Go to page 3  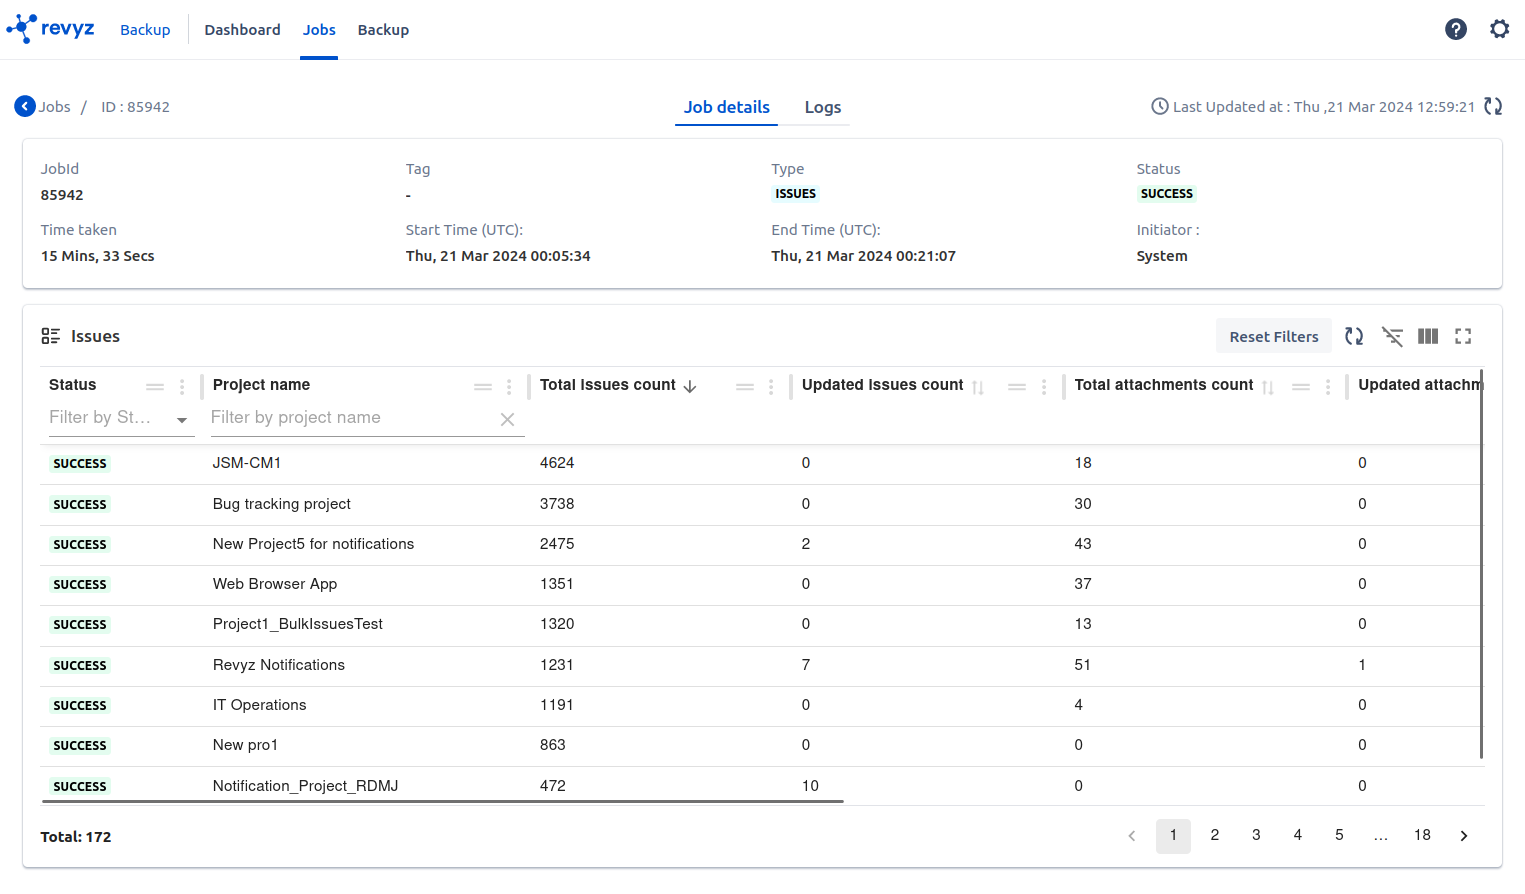(x=1256, y=835)
